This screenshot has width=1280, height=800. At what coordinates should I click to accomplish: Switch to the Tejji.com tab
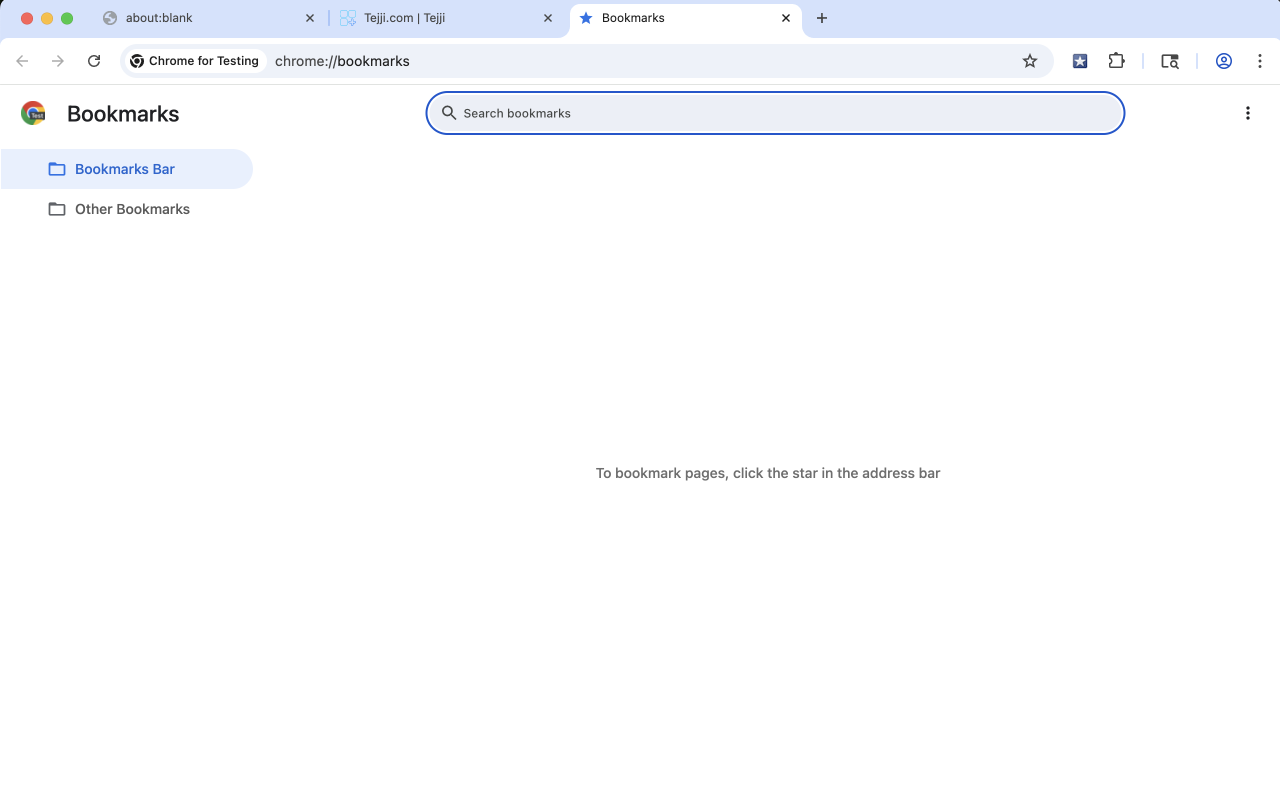click(430, 18)
